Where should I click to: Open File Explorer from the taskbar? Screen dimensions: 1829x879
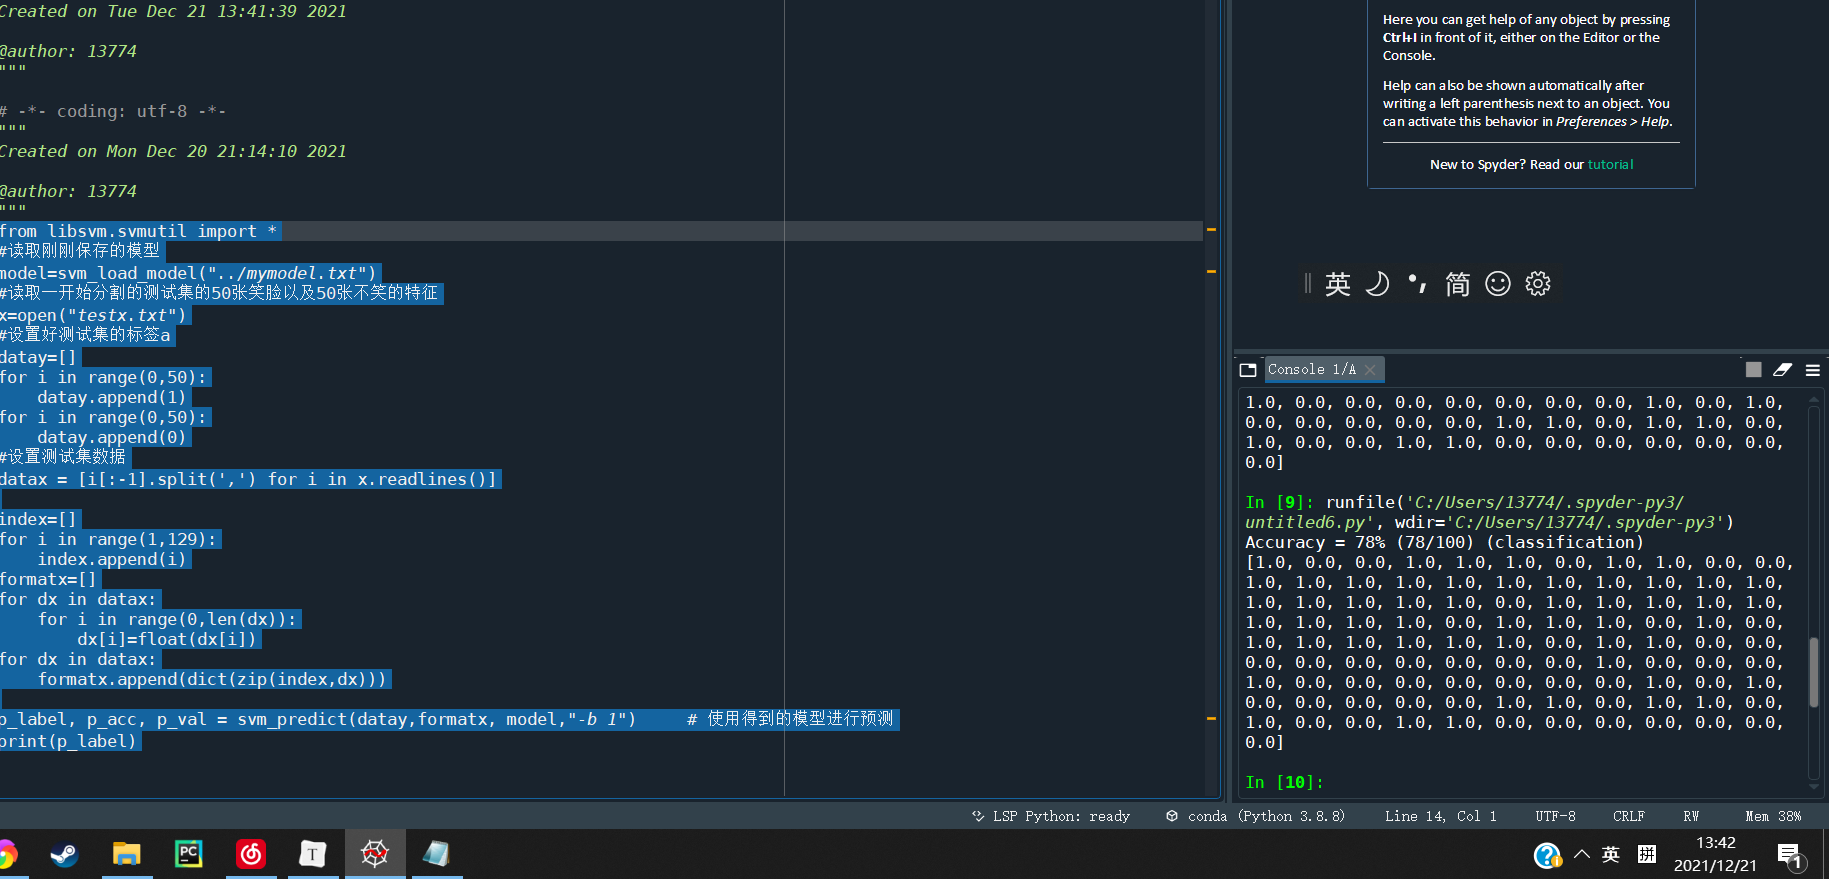click(127, 854)
